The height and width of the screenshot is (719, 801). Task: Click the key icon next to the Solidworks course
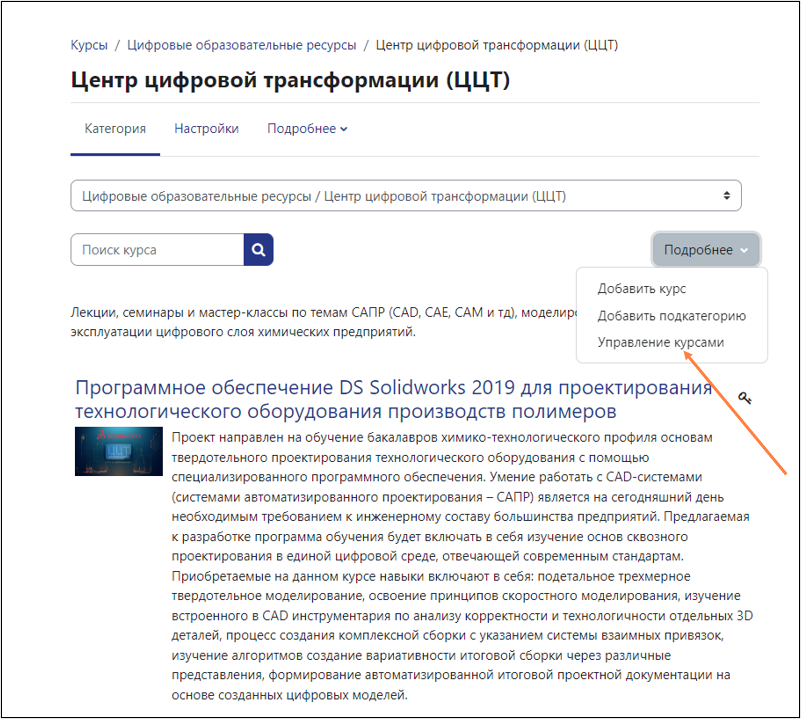coord(744,398)
